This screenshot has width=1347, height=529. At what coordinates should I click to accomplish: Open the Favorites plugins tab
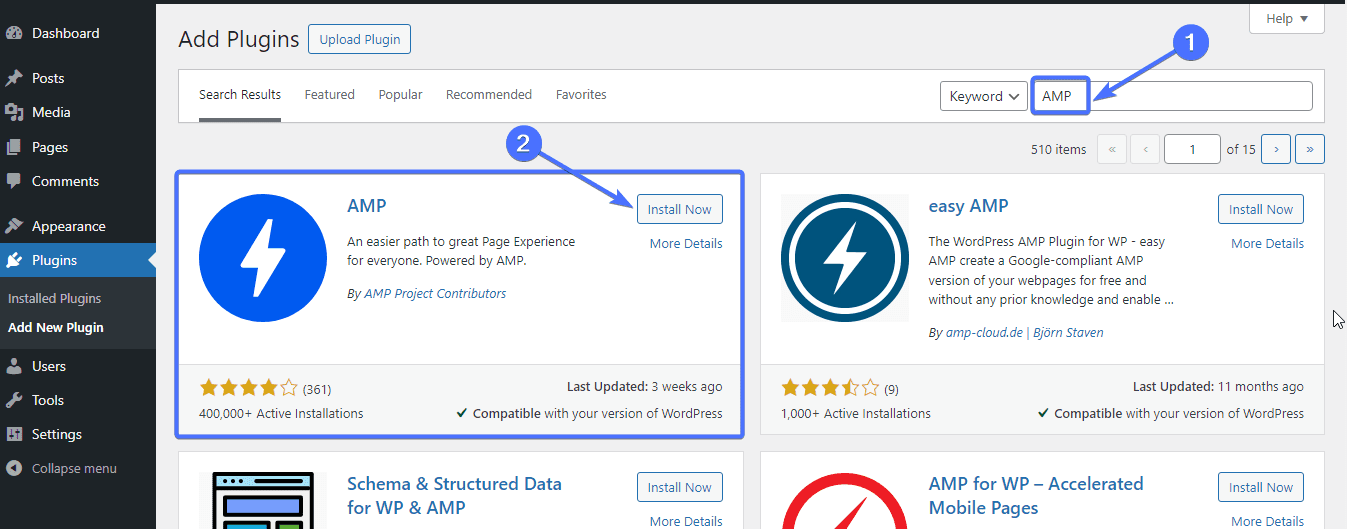[x=581, y=95]
